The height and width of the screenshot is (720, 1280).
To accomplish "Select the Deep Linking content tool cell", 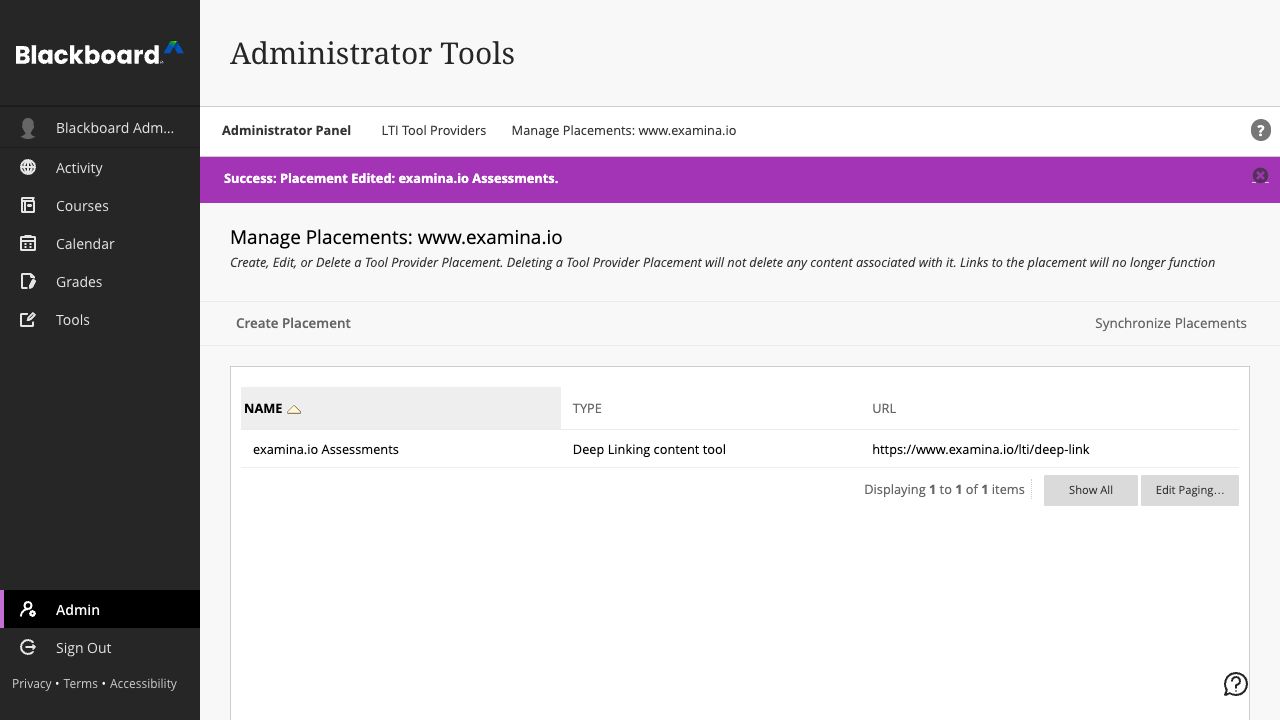I will (649, 449).
